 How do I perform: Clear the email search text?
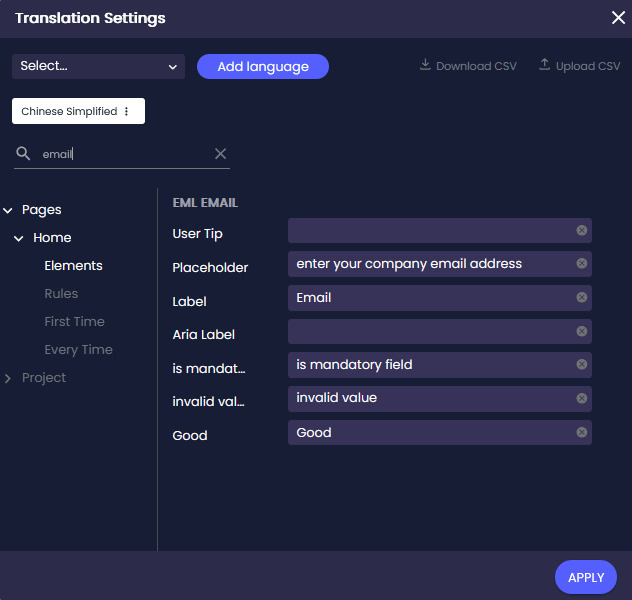point(220,154)
